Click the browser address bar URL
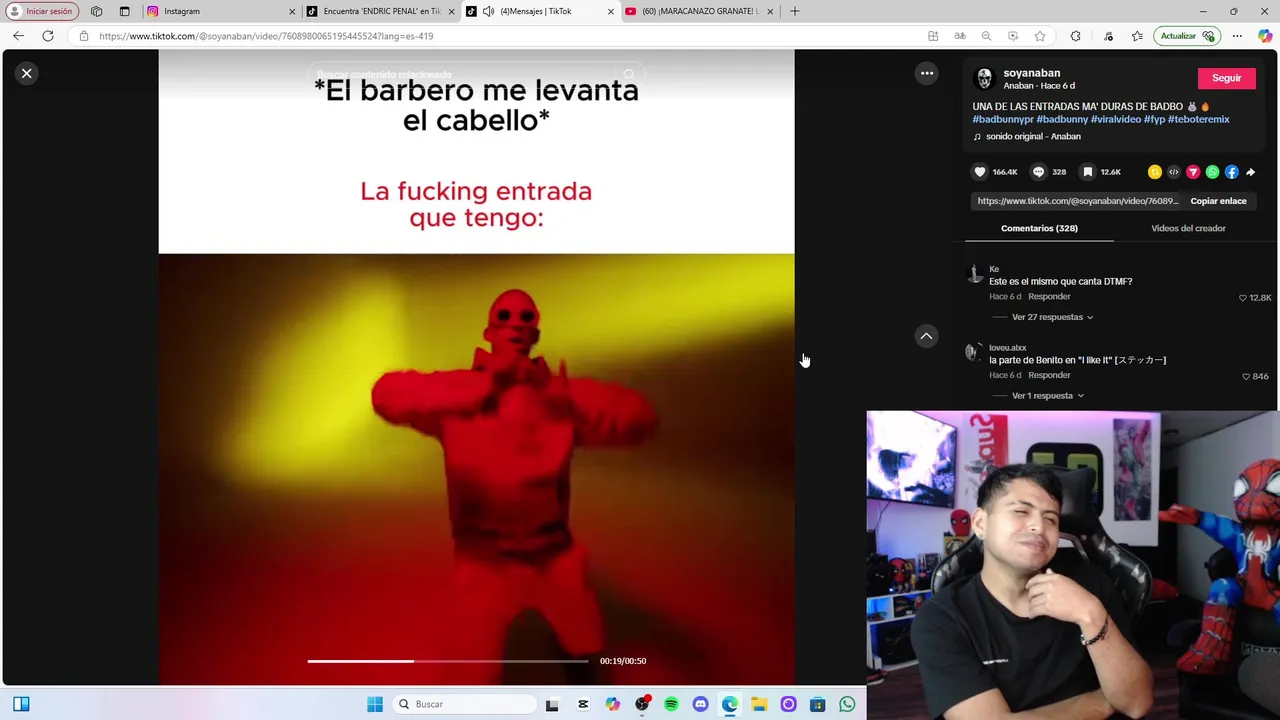This screenshot has height=720, width=1280. click(x=266, y=36)
